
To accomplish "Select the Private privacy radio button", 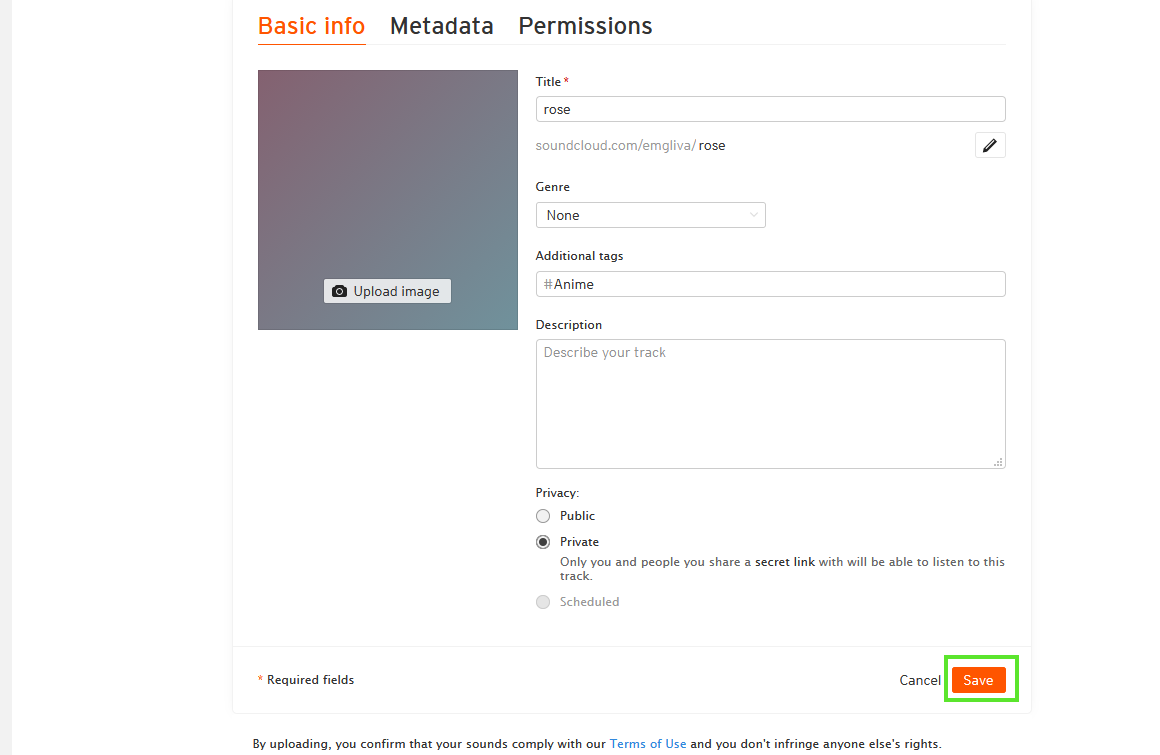I will (543, 542).
